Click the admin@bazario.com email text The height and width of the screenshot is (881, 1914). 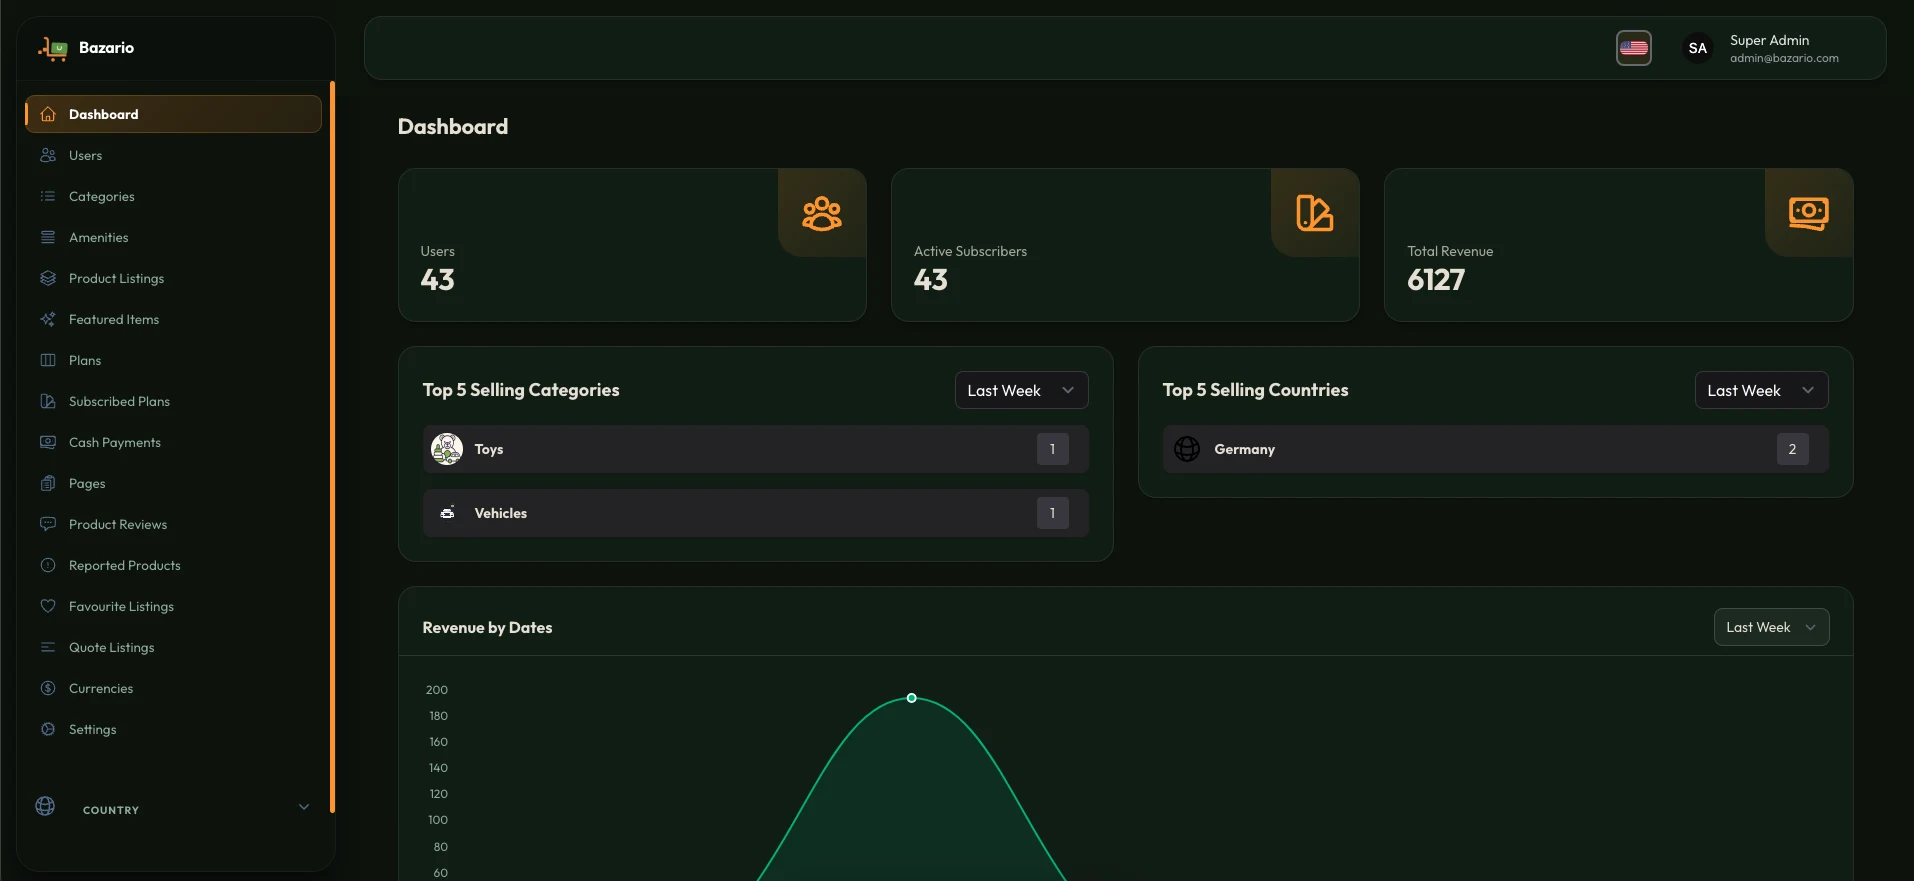(1784, 58)
